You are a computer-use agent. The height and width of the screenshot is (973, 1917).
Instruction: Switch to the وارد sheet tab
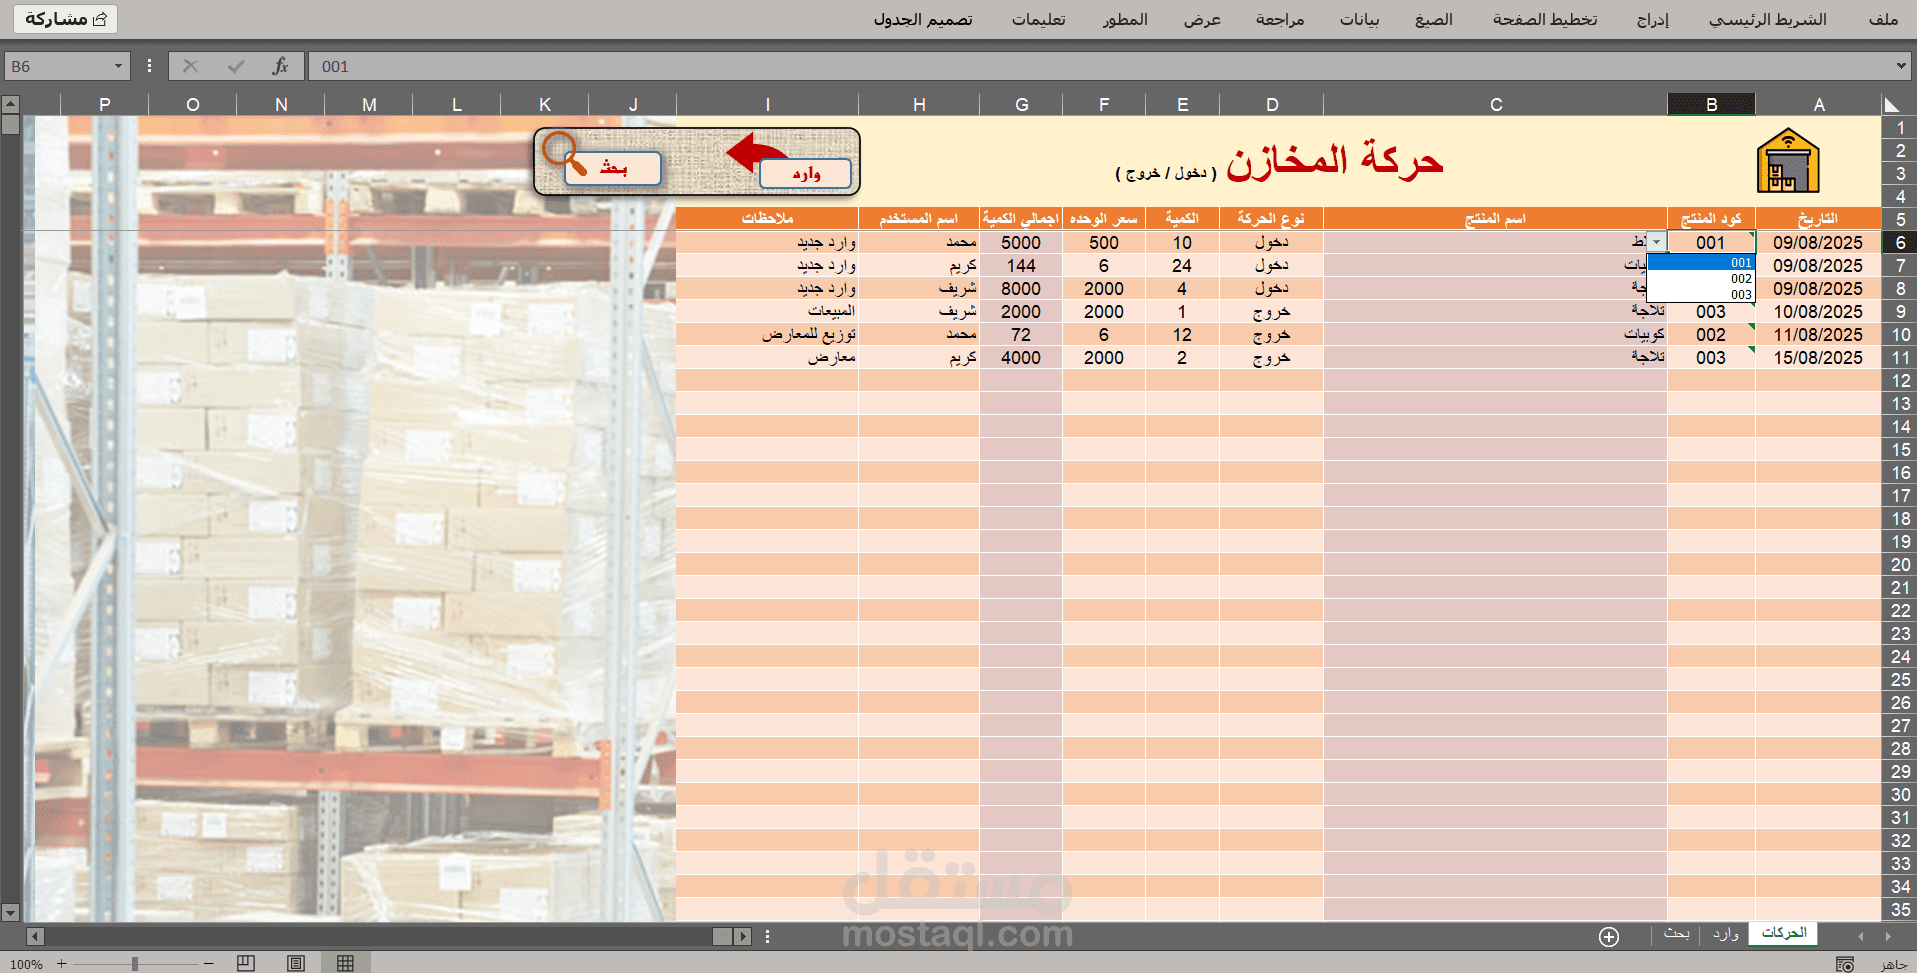point(1726,933)
